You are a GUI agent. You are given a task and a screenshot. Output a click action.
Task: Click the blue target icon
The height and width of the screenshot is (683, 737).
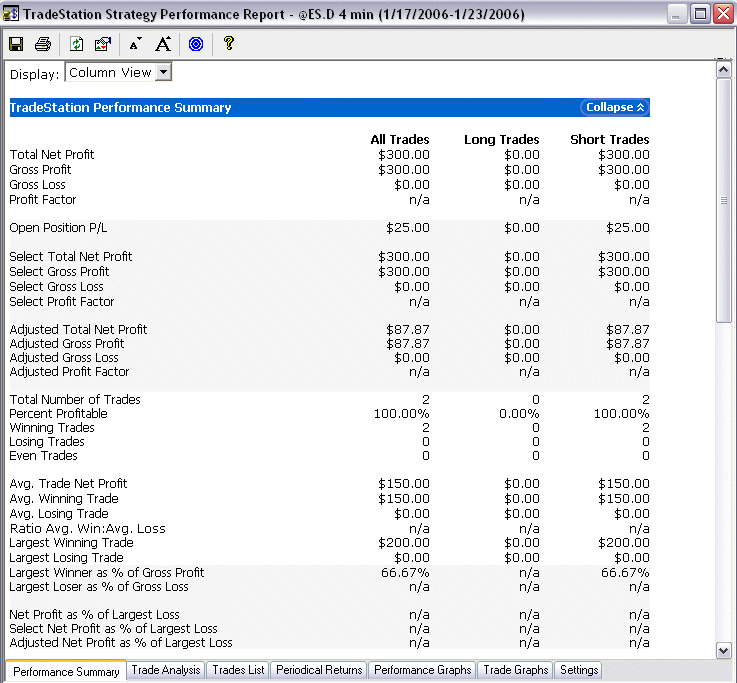[x=196, y=44]
